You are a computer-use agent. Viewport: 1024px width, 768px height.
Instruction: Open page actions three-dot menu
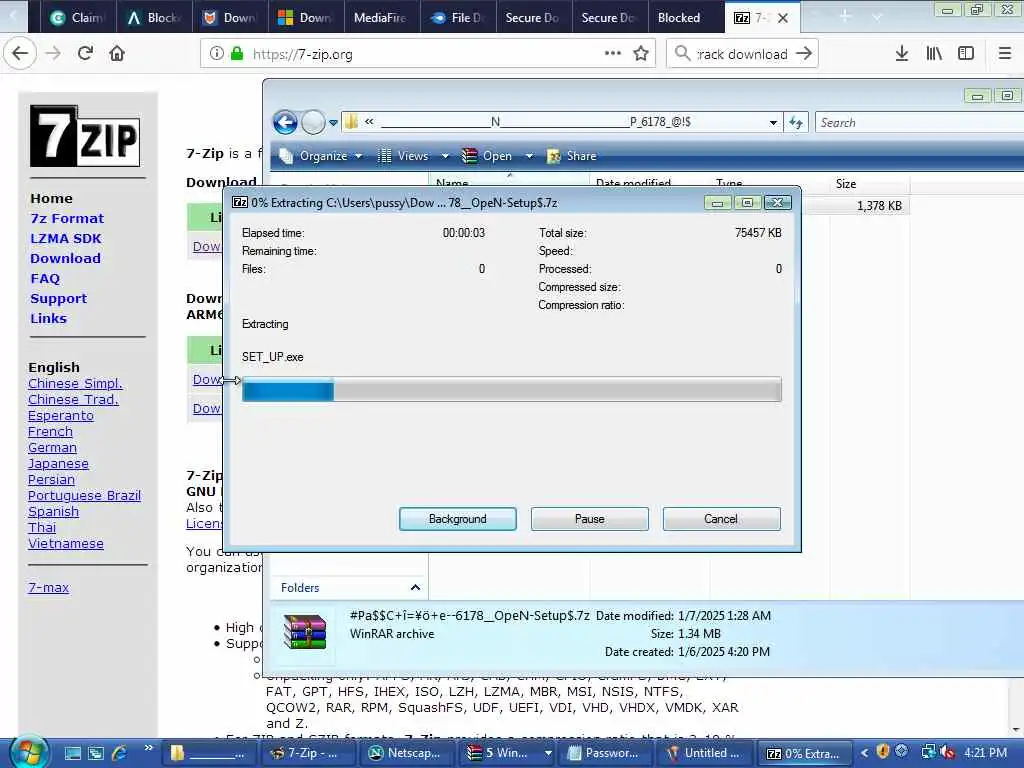coord(613,54)
